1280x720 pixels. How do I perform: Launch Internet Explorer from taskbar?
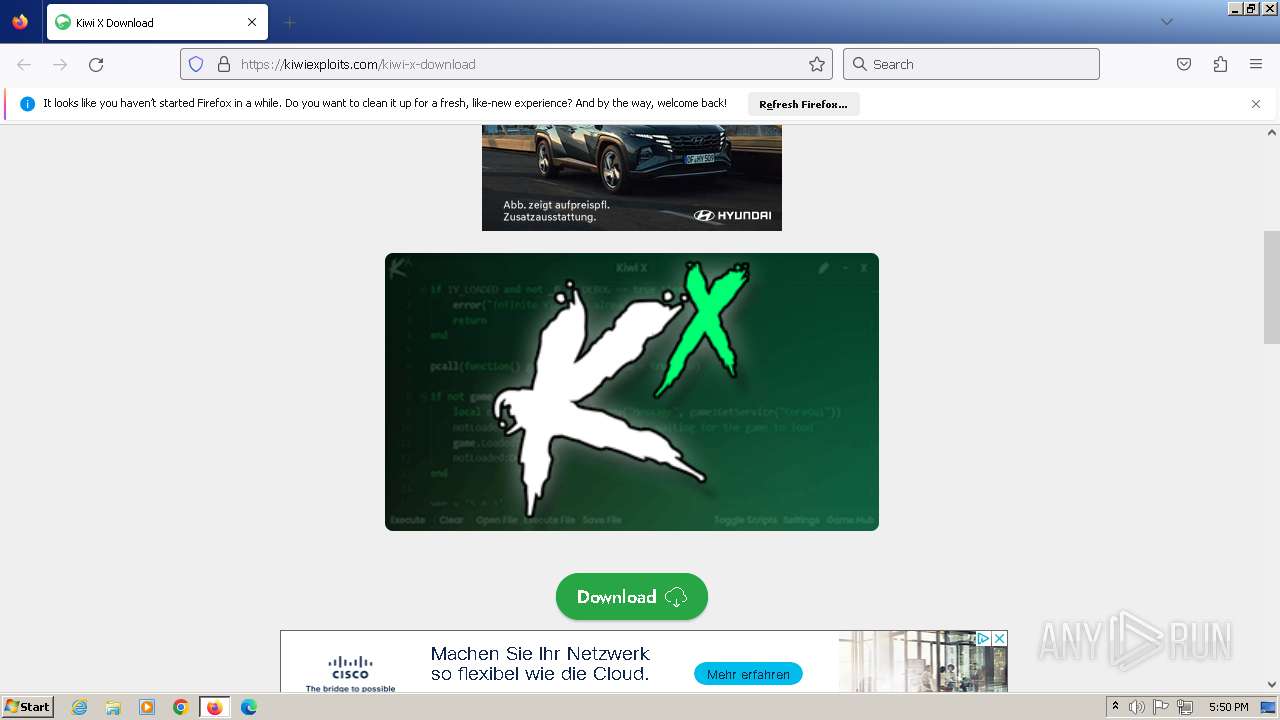[79, 707]
